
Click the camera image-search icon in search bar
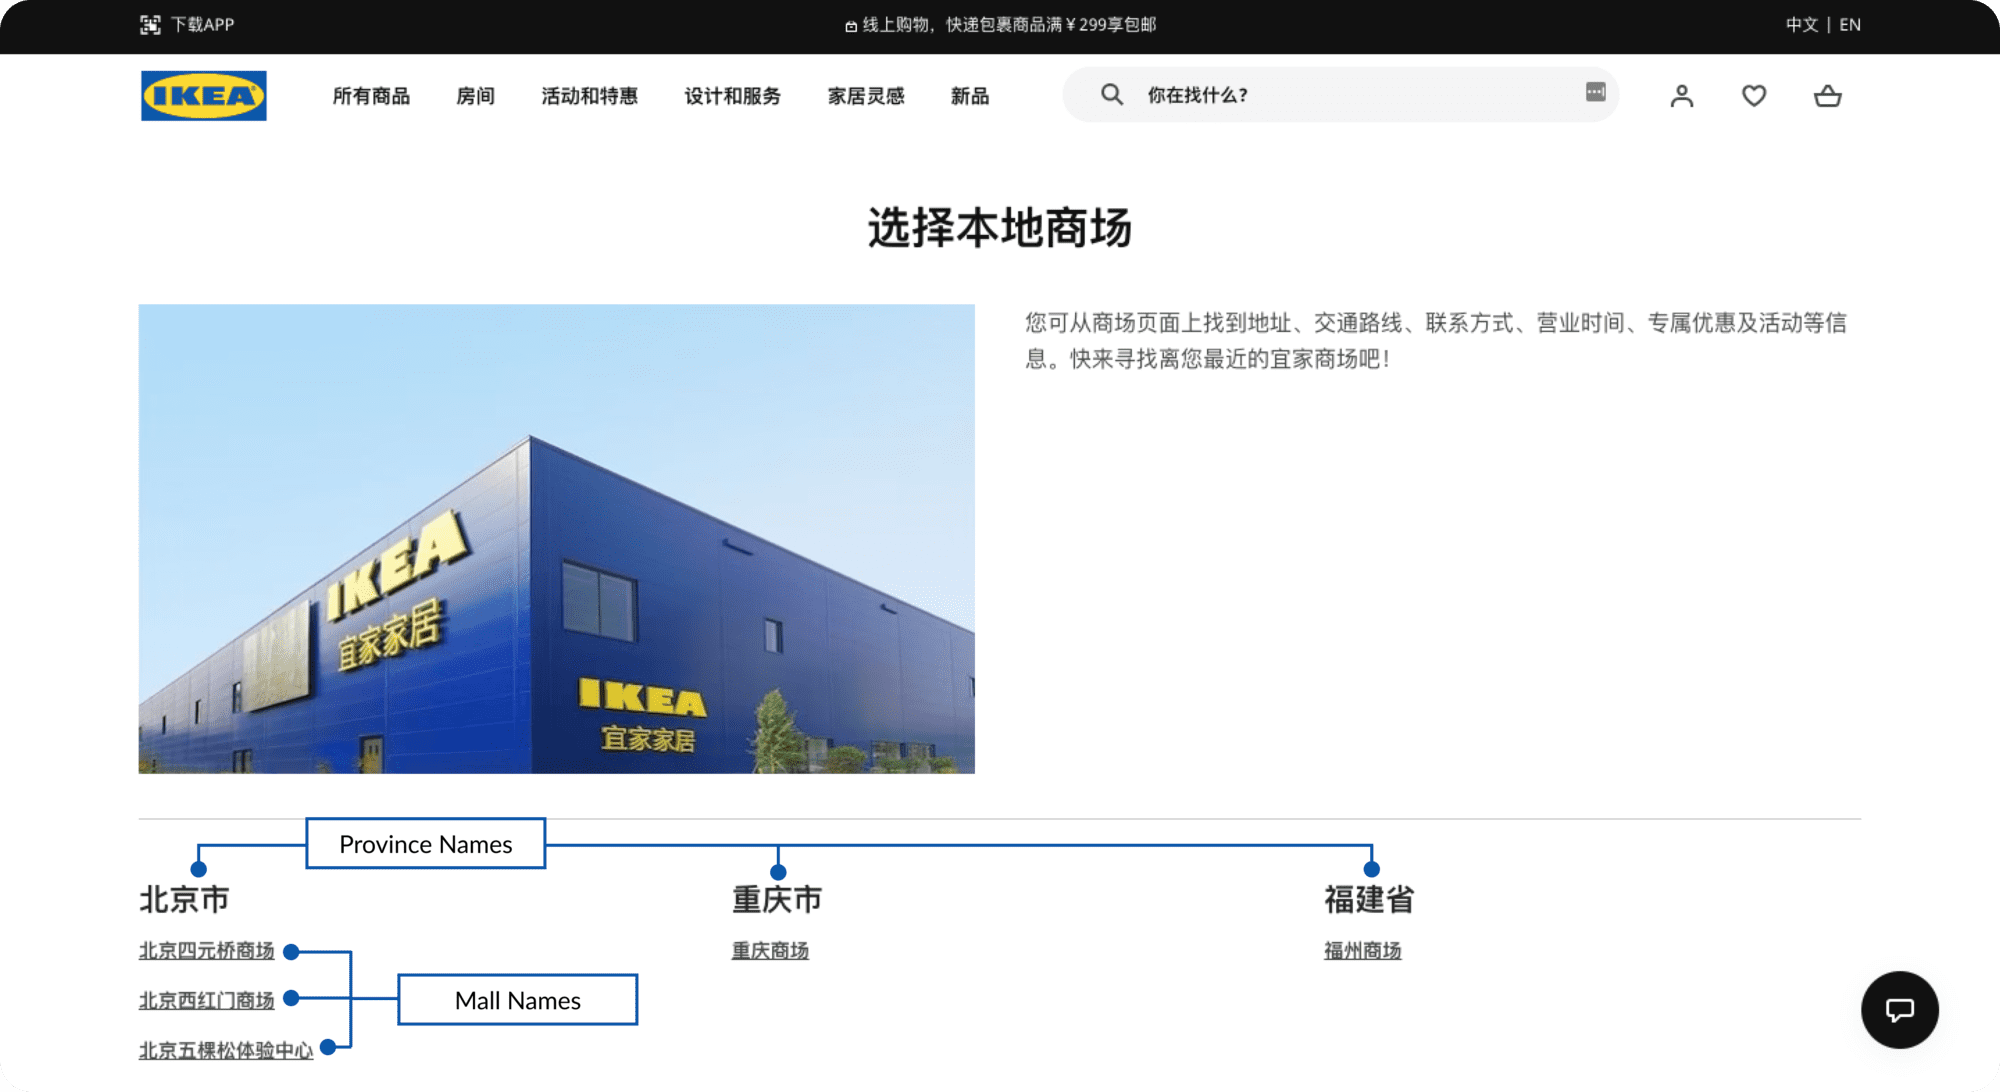point(1595,92)
